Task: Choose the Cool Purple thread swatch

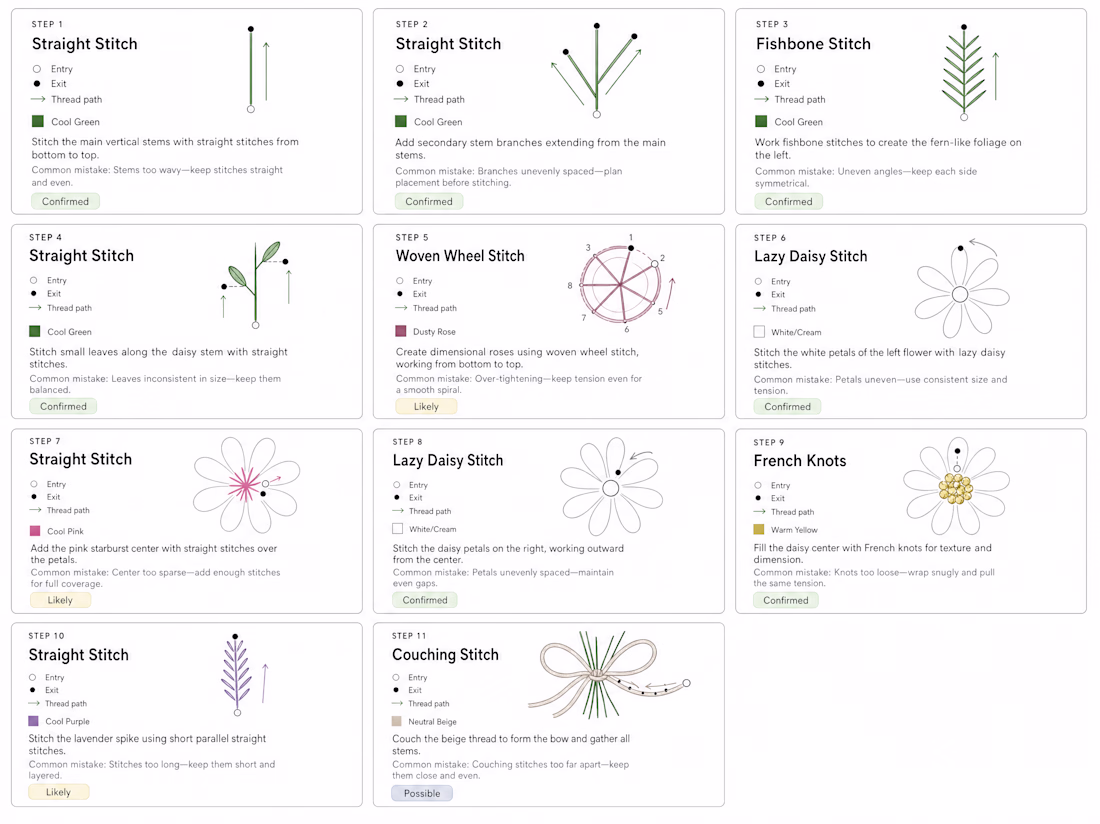Action: coord(33,721)
